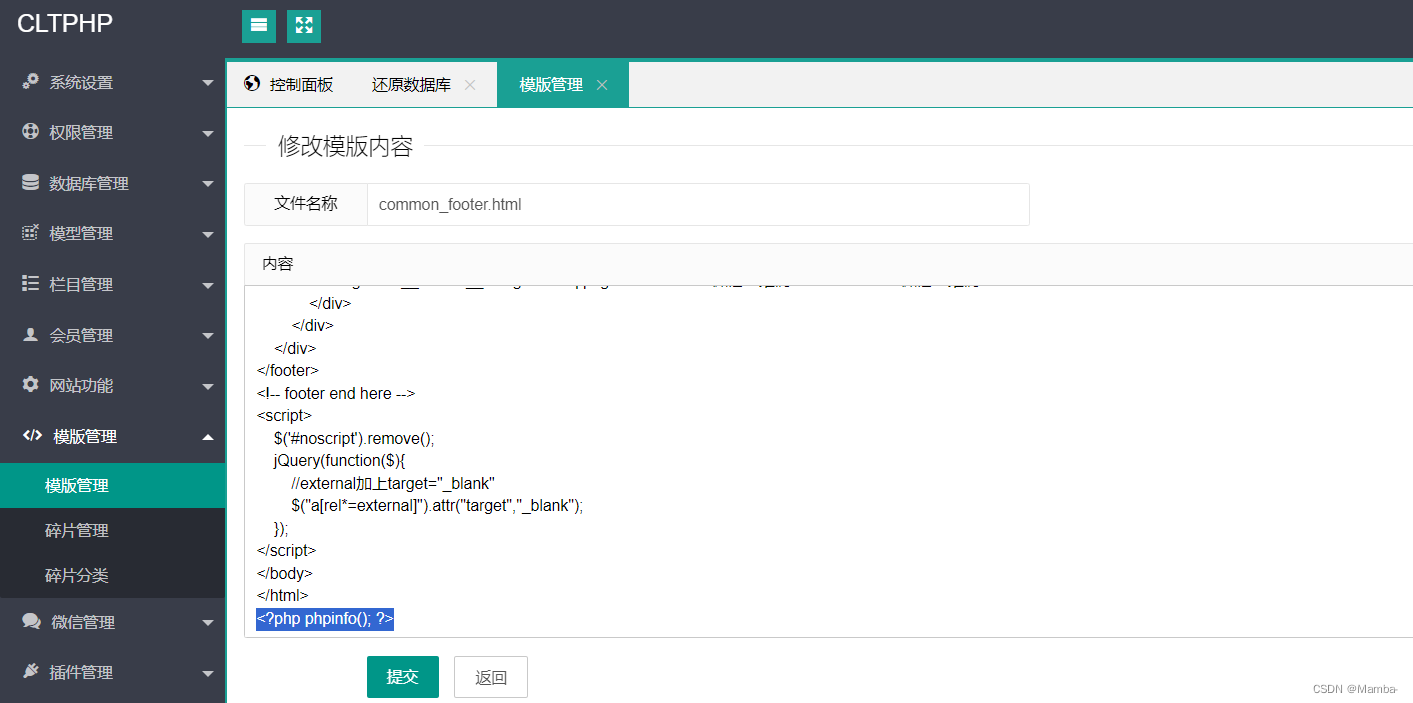Click the jQuery(function($){ line

click(x=339, y=460)
